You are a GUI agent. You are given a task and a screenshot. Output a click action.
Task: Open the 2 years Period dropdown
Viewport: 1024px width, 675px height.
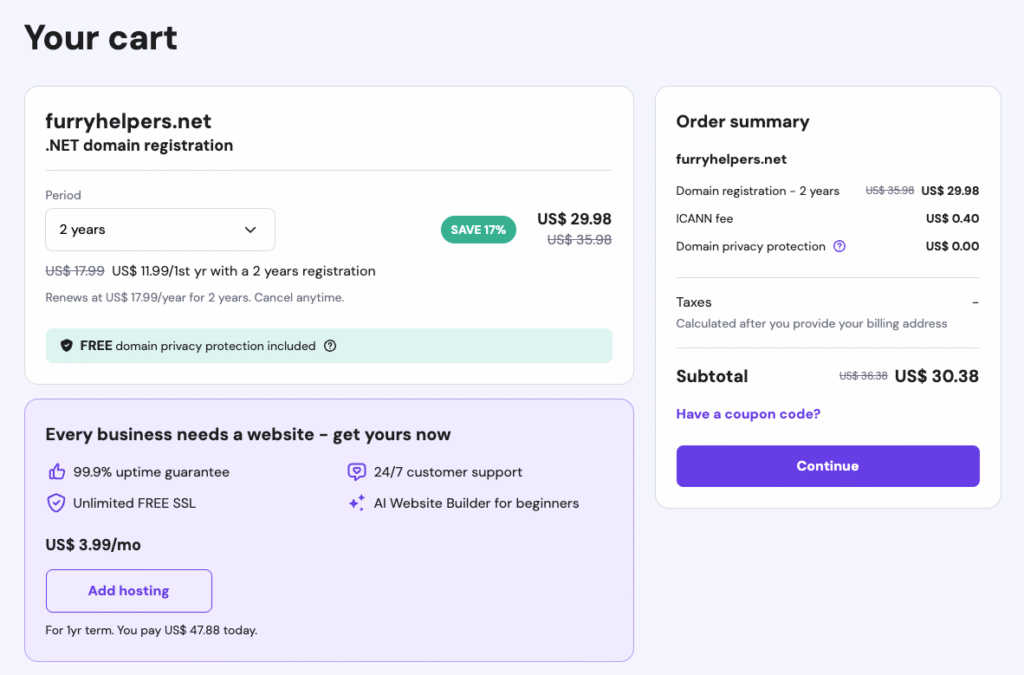[x=160, y=230]
